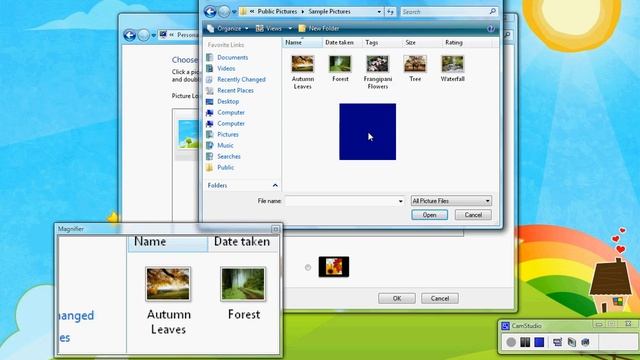Open the Organize dropdown menu
This screenshot has width=640, height=360.
pos(227,29)
